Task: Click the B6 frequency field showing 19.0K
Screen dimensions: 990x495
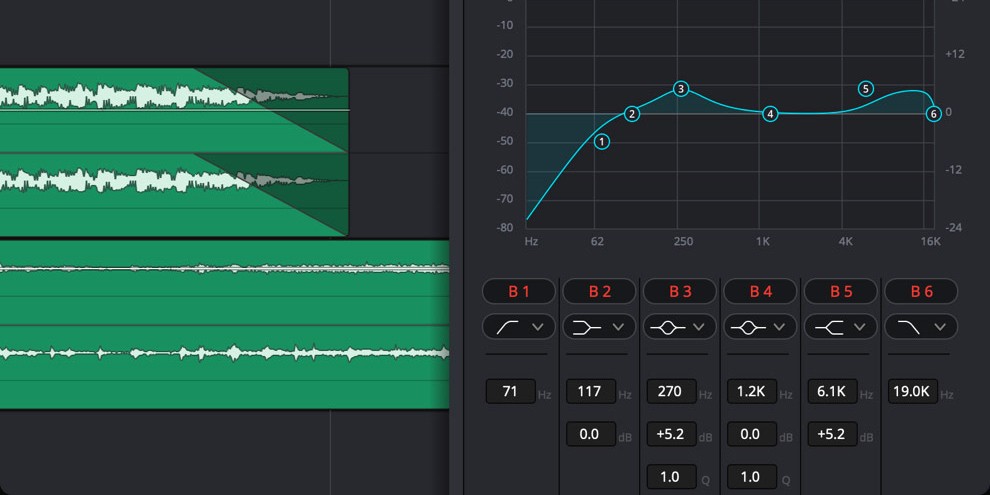Action: (x=912, y=391)
